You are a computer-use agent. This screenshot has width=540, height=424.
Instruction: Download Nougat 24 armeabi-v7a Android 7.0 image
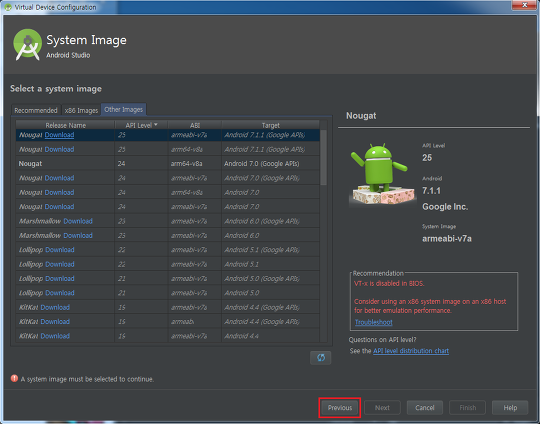59,207
